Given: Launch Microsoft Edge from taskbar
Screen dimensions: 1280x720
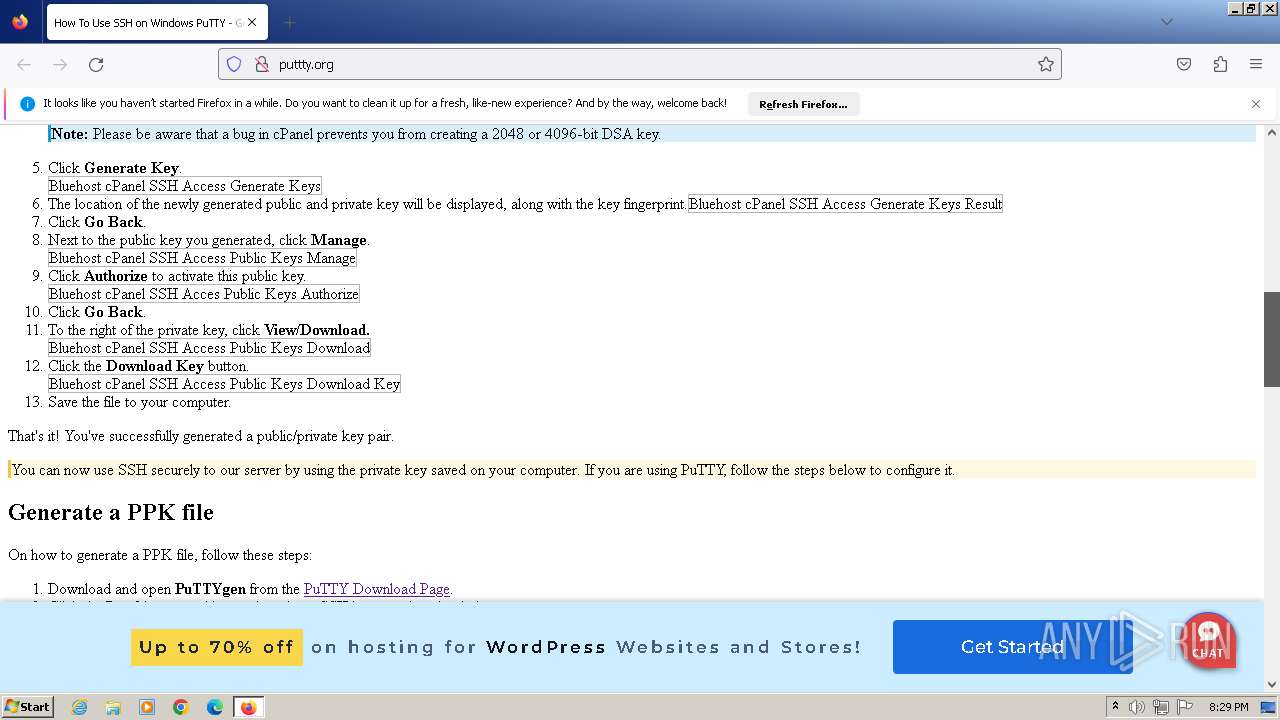Looking at the screenshot, I should pyautogui.click(x=215, y=707).
